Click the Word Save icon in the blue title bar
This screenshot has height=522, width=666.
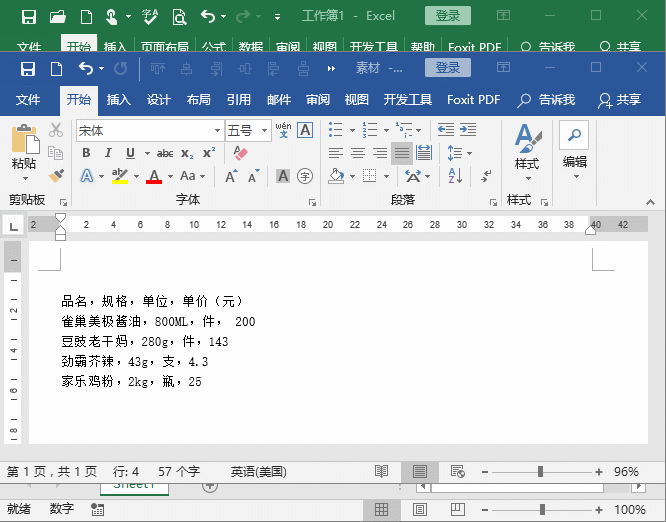(28, 68)
